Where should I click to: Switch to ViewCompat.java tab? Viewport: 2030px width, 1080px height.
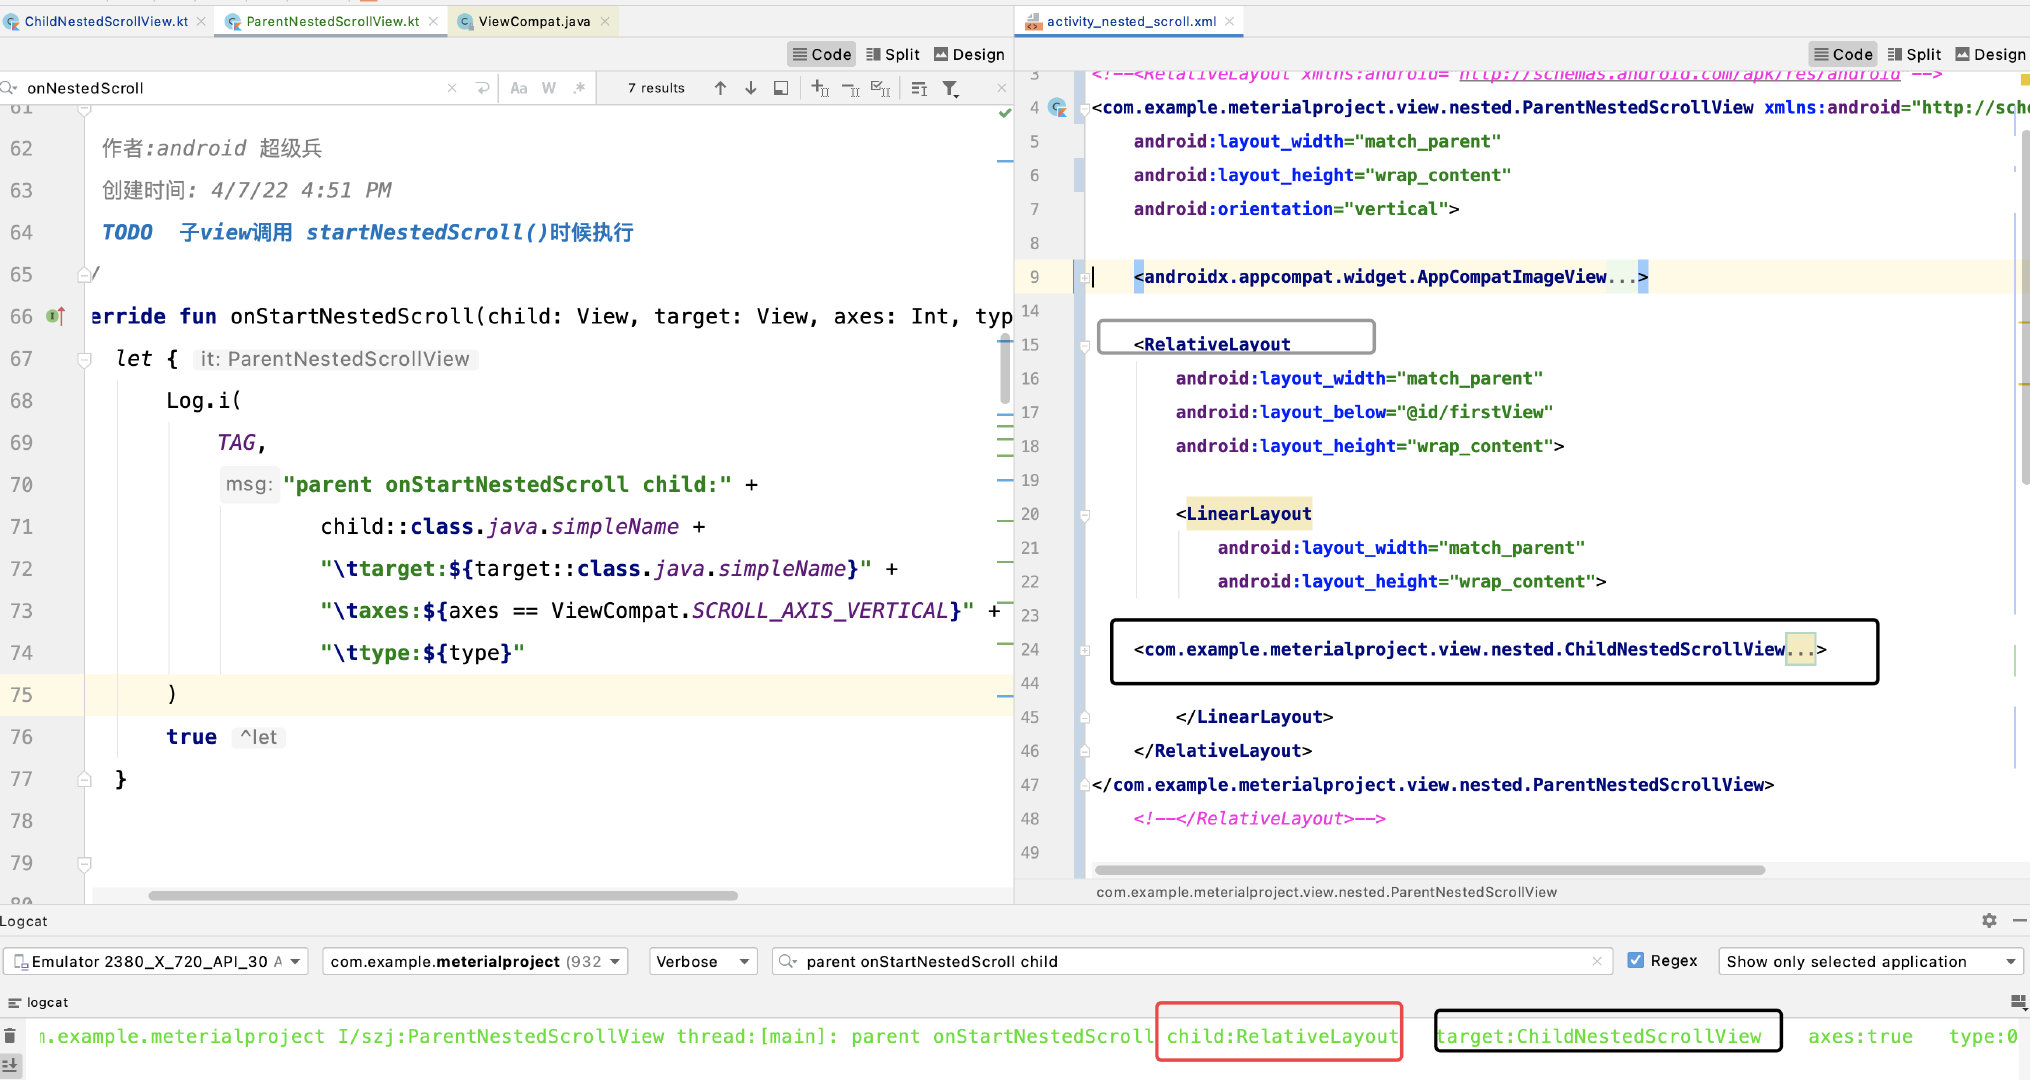point(533,21)
